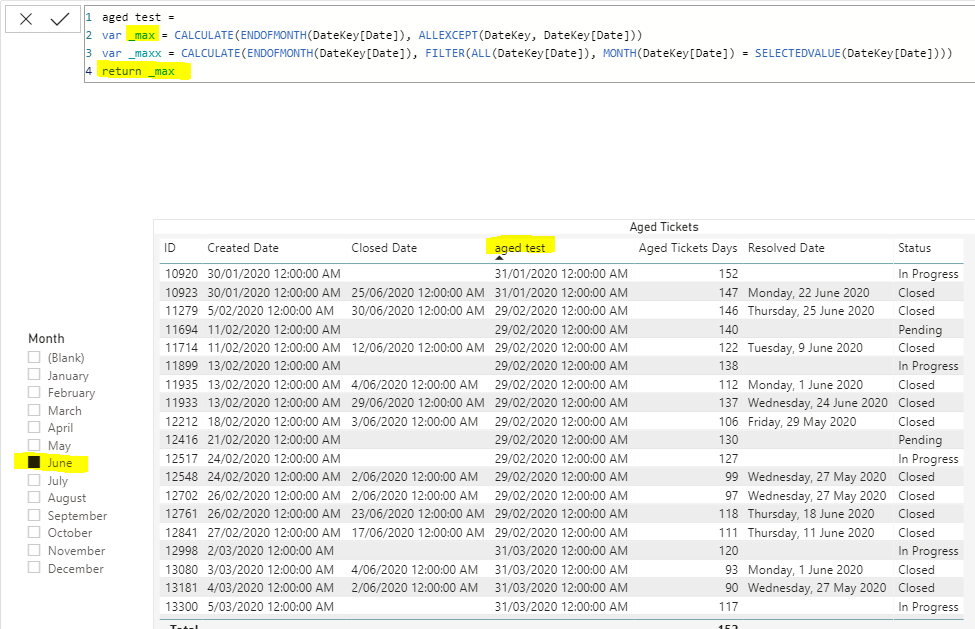This screenshot has width=975, height=629.
Task: Click Closed Date 30/06/2020 in row 11279
Action: (417, 311)
